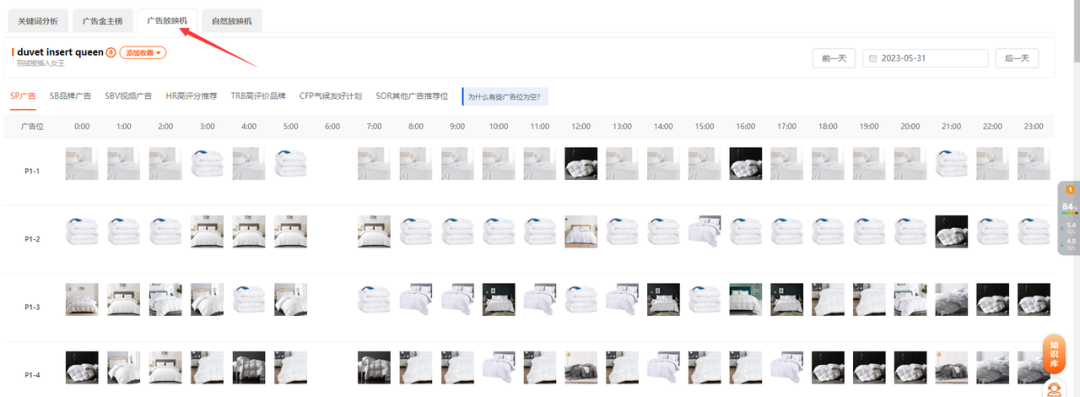Select the SB品牌广告 ad type tab
The image size is (1080, 397).
pos(70,96)
